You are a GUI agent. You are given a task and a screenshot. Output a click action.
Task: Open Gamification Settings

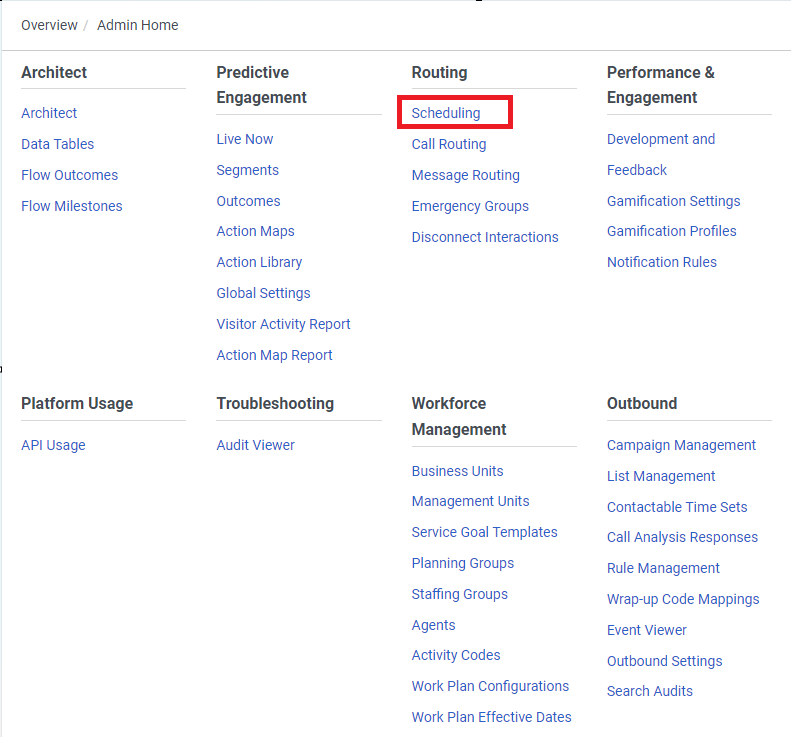pos(673,201)
